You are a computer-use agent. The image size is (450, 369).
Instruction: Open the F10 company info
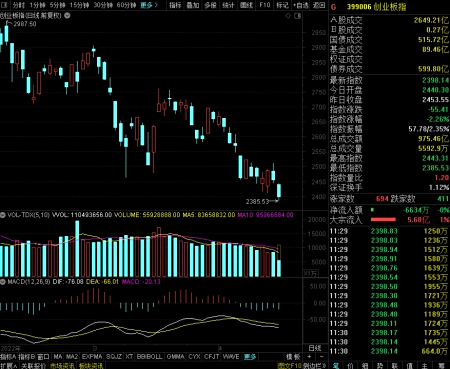coord(265,5)
